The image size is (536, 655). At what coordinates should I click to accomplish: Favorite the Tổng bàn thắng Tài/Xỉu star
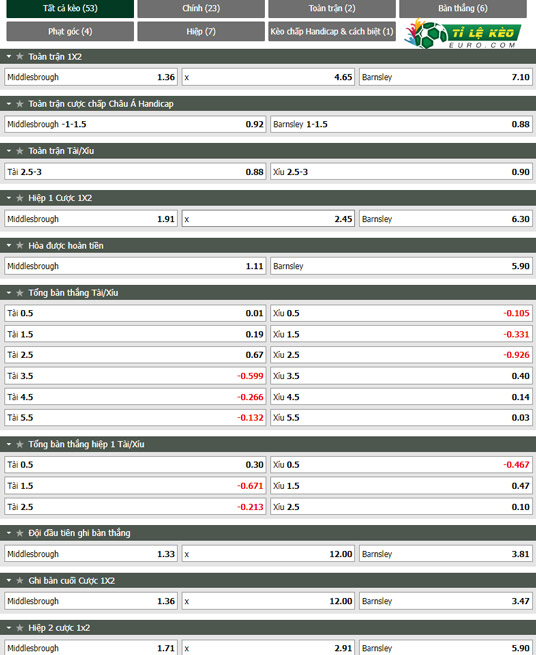point(20,293)
